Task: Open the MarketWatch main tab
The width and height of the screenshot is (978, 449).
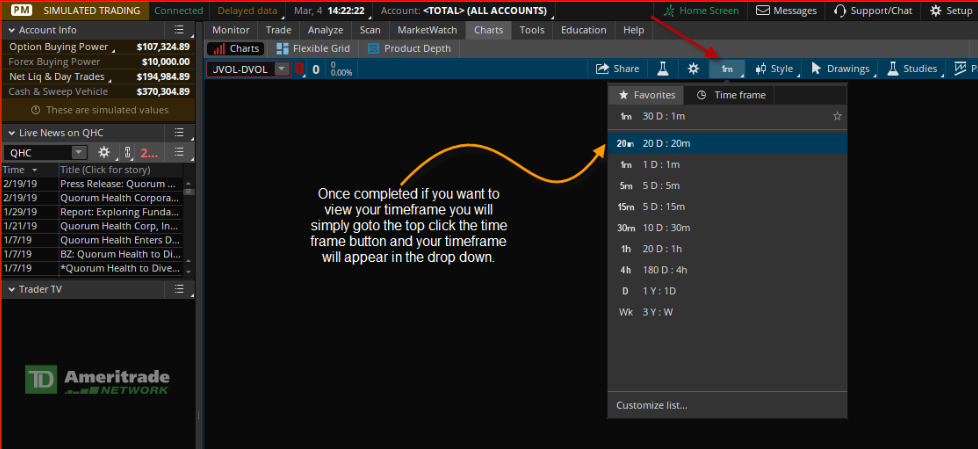Action: (x=427, y=30)
